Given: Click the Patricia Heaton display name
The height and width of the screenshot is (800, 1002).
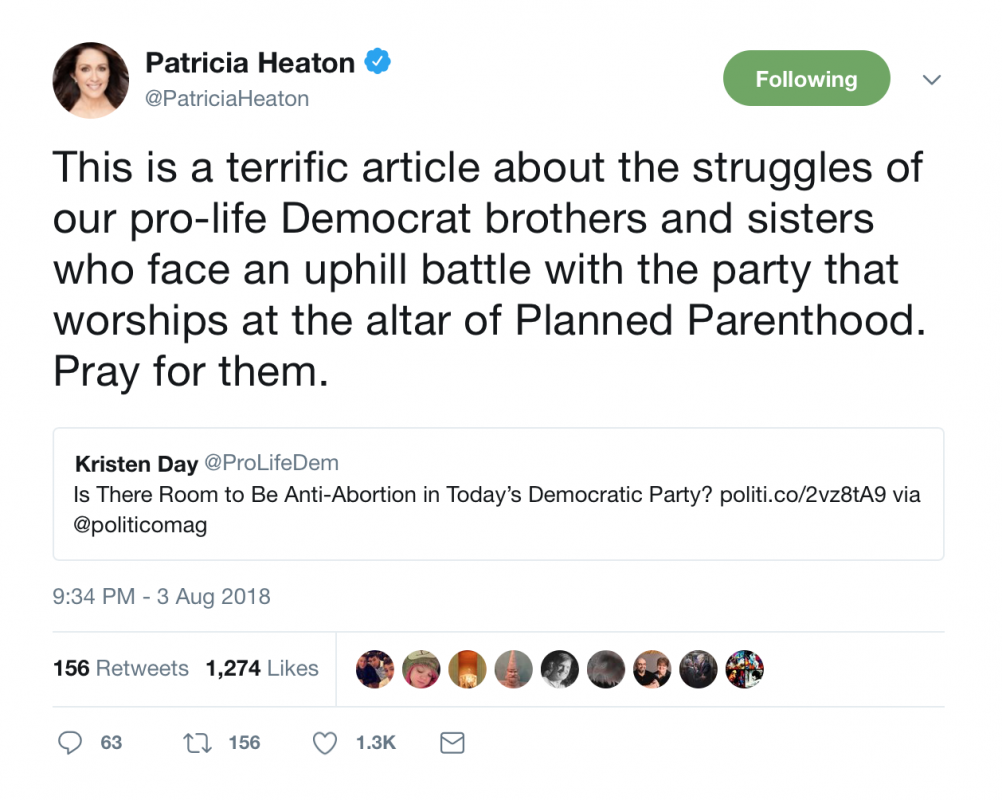Looking at the screenshot, I should coord(250,63).
